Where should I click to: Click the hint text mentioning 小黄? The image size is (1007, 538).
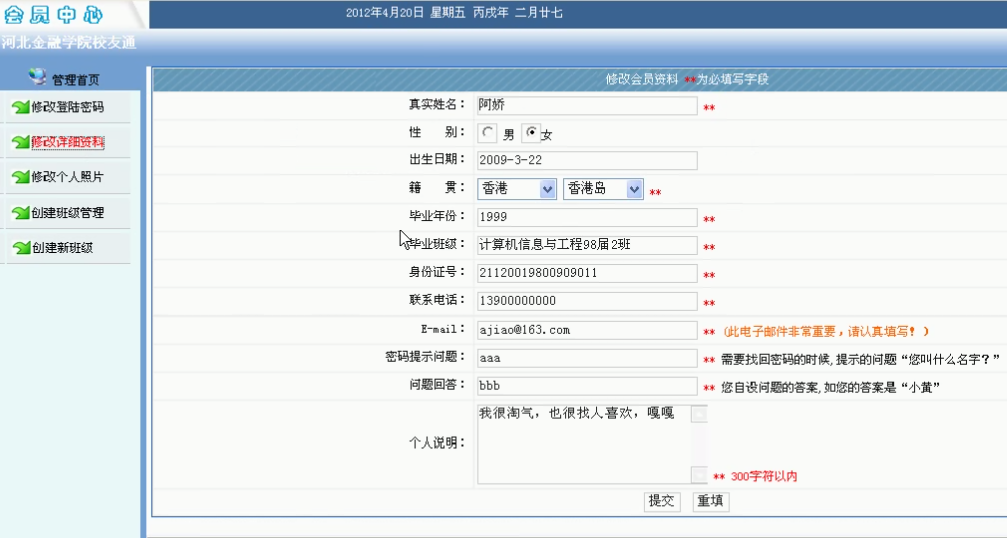click(830, 388)
